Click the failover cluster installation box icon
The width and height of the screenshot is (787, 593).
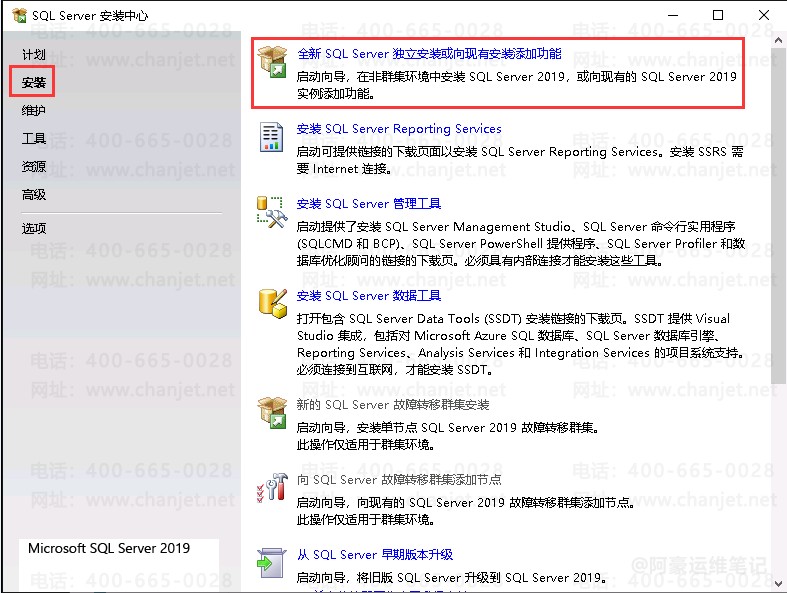272,413
